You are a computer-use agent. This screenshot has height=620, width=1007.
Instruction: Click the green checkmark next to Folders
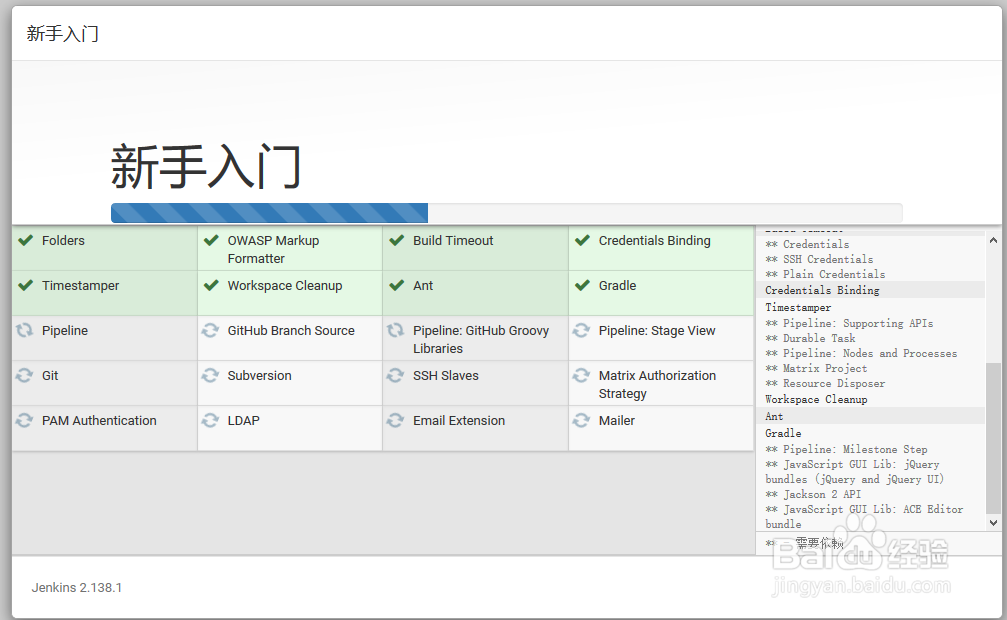click(26, 240)
